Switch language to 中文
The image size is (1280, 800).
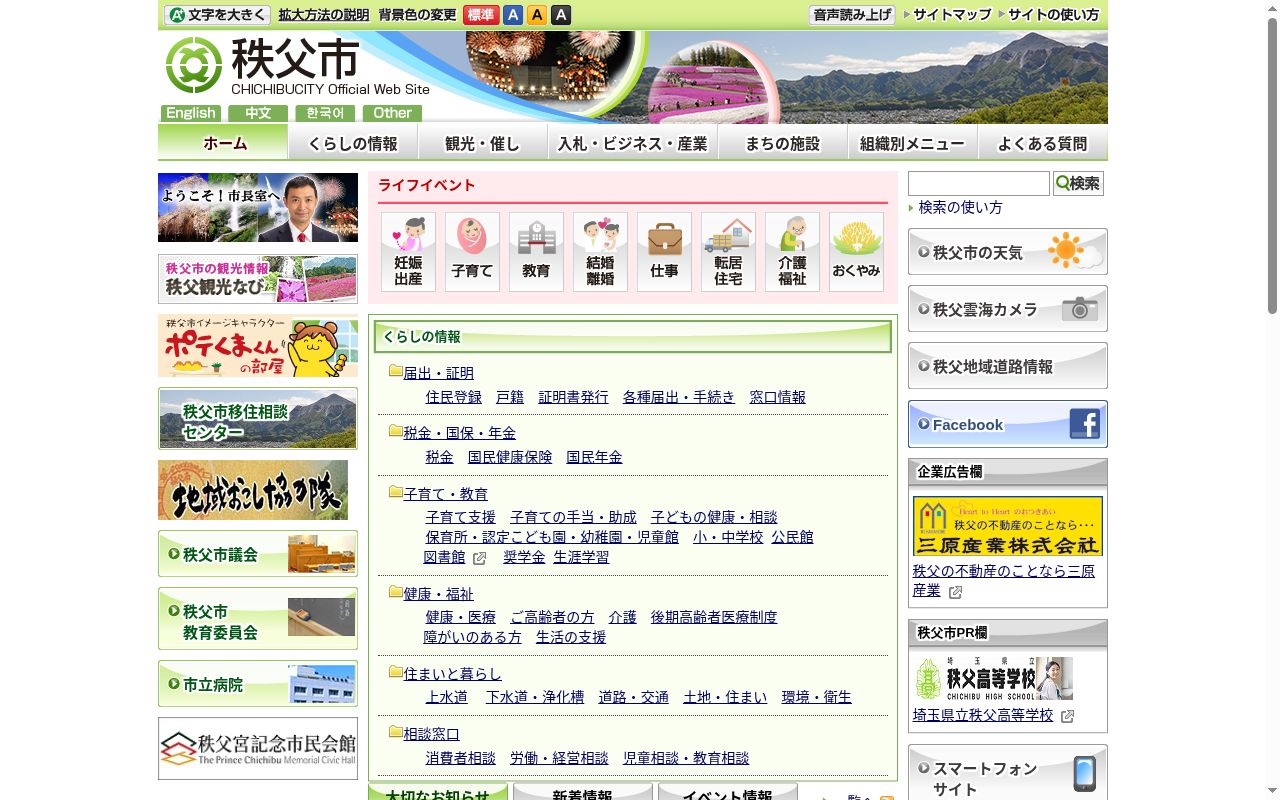coord(258,113)
